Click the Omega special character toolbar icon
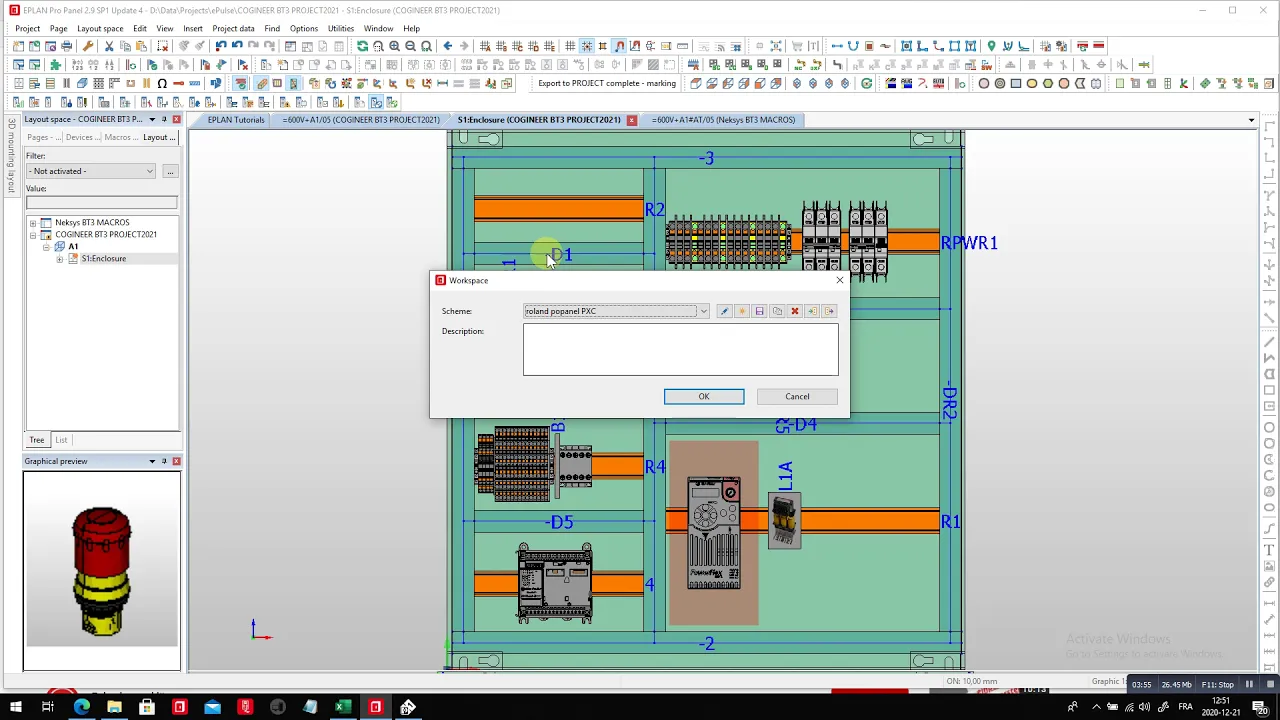The image size is (1280, 720). [162, 83]
